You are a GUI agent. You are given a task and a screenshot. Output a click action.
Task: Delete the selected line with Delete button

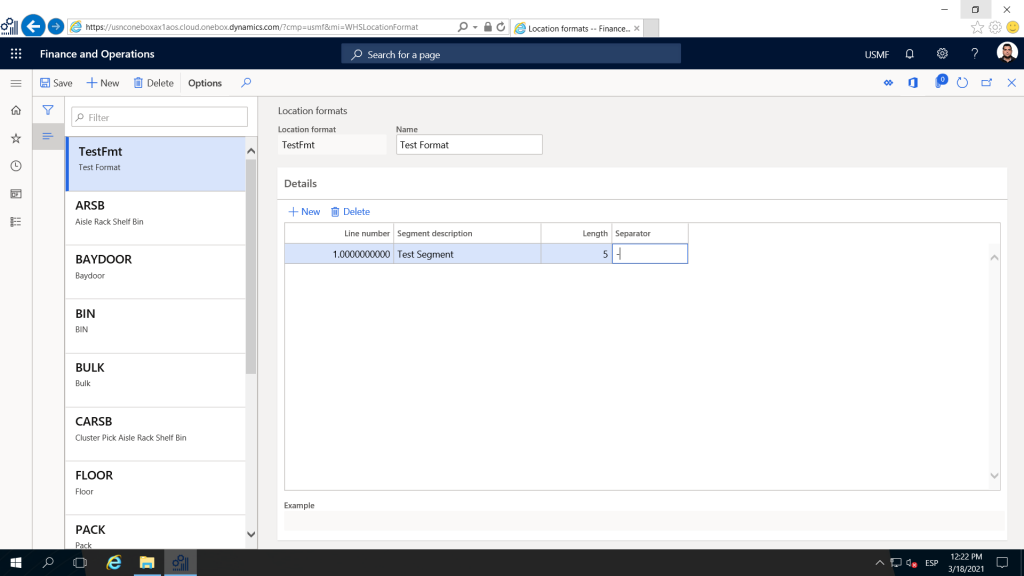pos(348,211)
